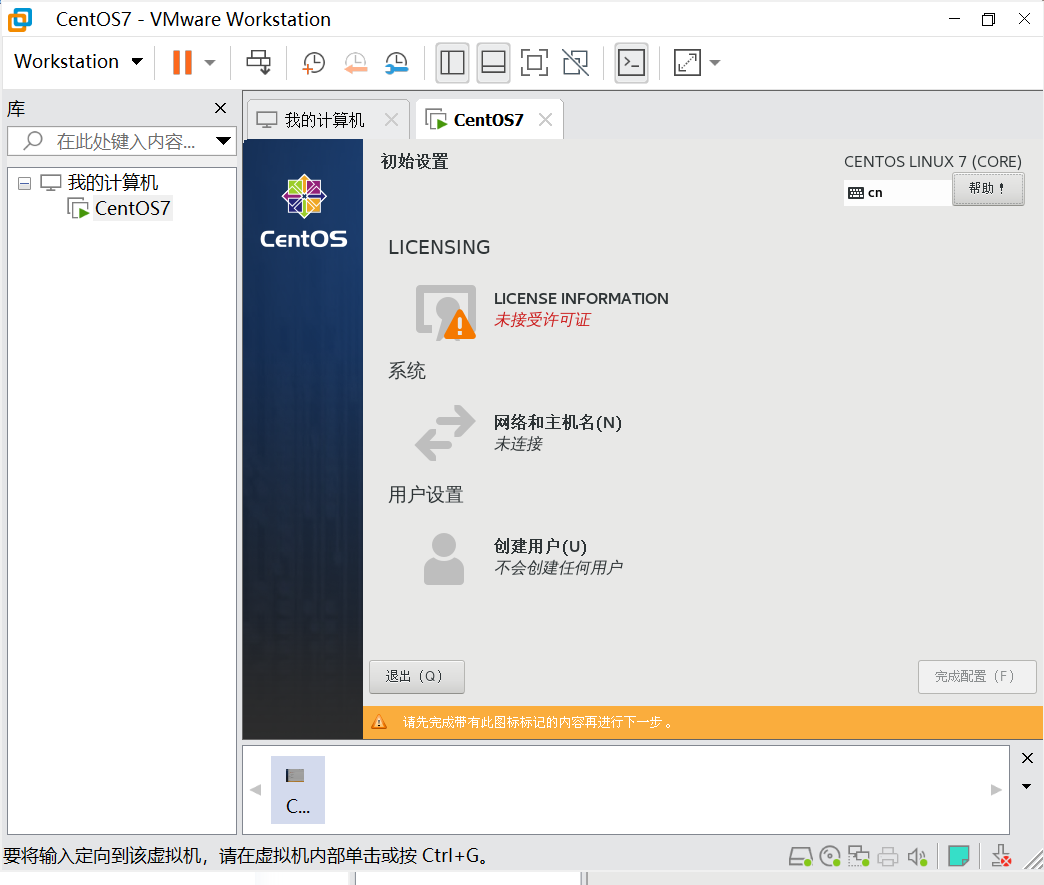The width and height of the screenshot is (1044, 885).
Task: Revert to the previous snapshot
Action: (x=356, y=63)
